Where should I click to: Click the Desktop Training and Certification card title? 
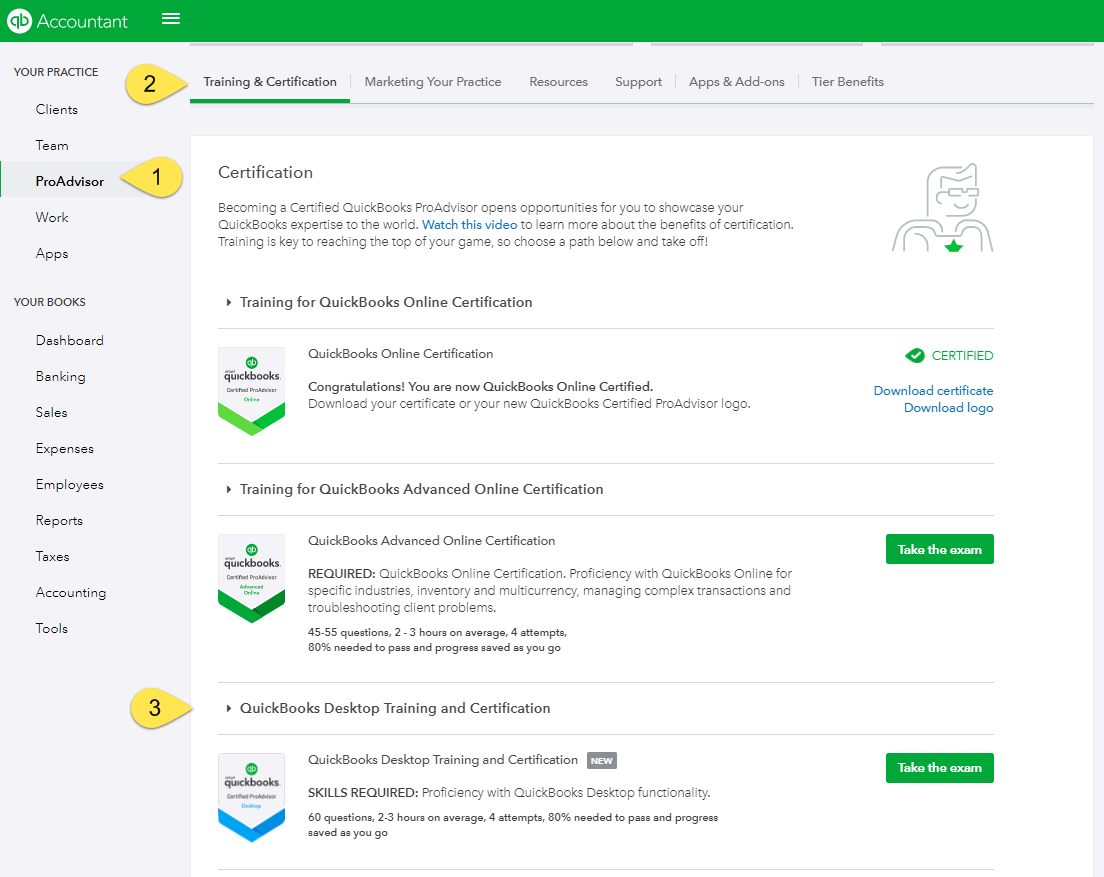(x=443, y=760)
